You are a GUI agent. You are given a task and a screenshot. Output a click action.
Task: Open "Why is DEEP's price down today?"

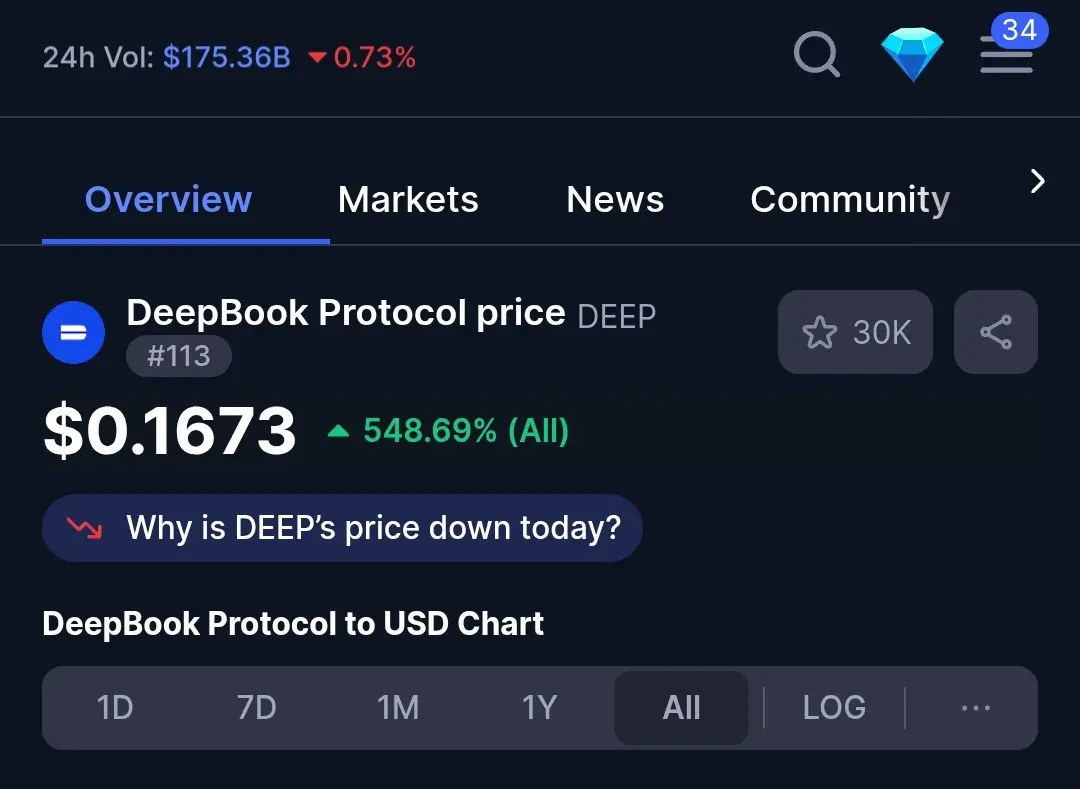point(342,528)
